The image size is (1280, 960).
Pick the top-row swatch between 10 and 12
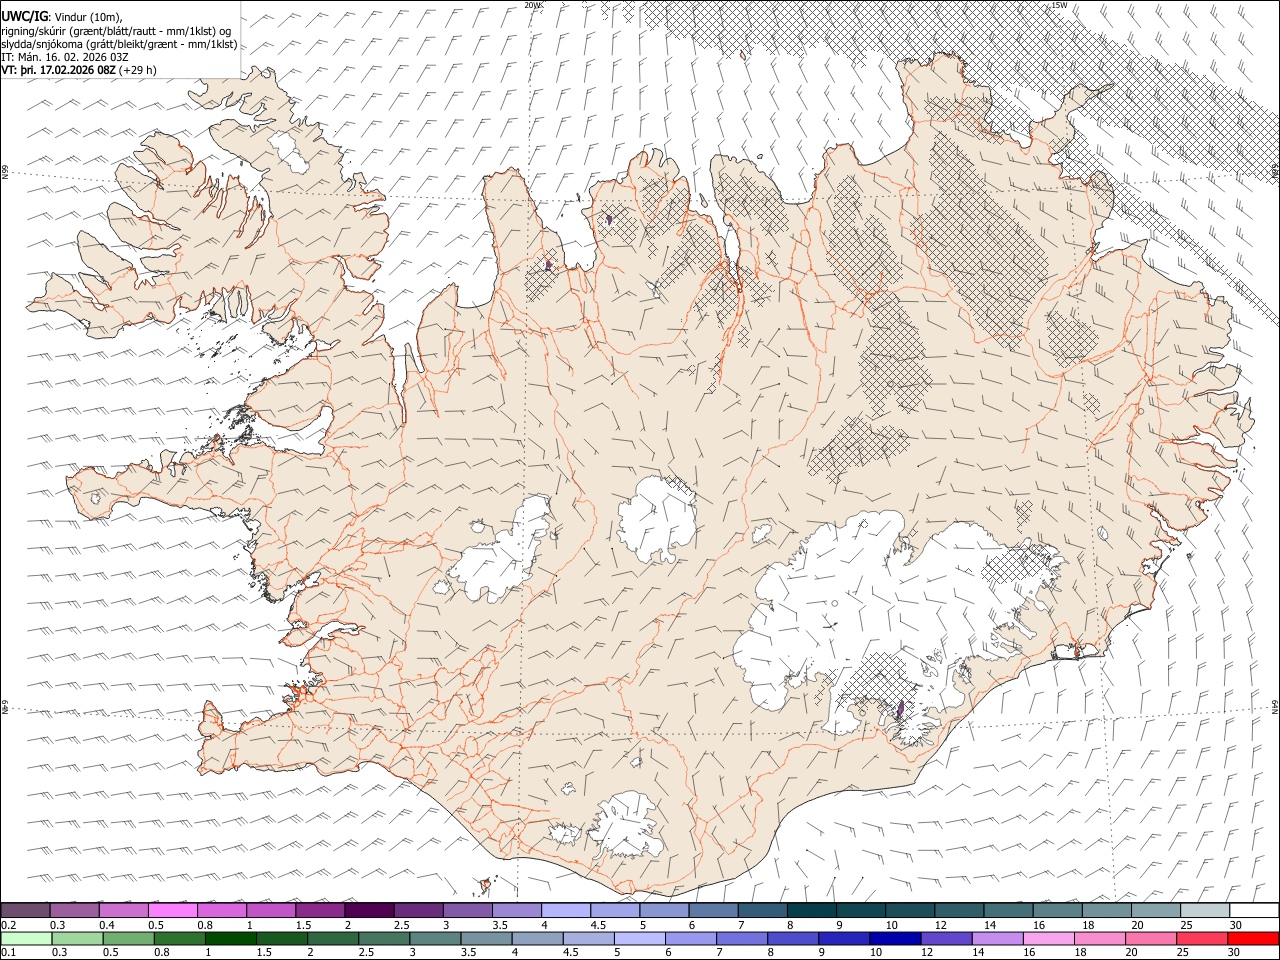pos(909,910)
